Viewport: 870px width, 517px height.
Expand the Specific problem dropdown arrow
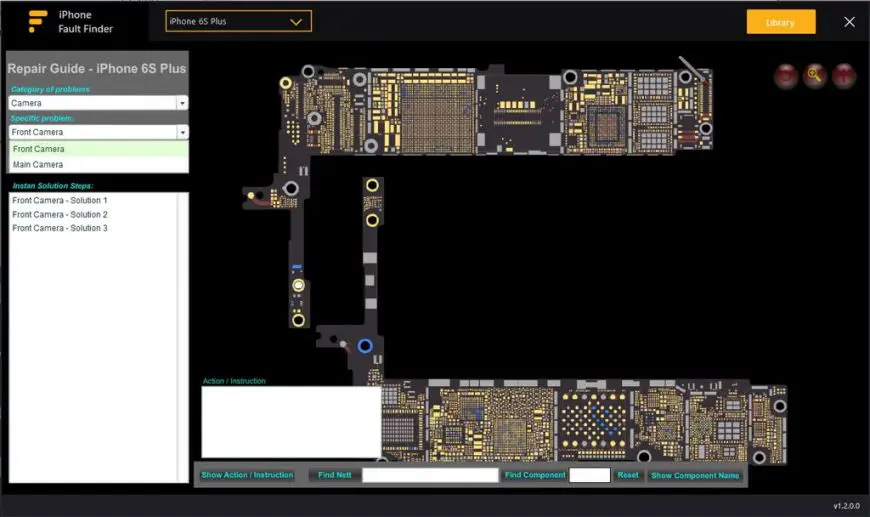pos(182,132)
